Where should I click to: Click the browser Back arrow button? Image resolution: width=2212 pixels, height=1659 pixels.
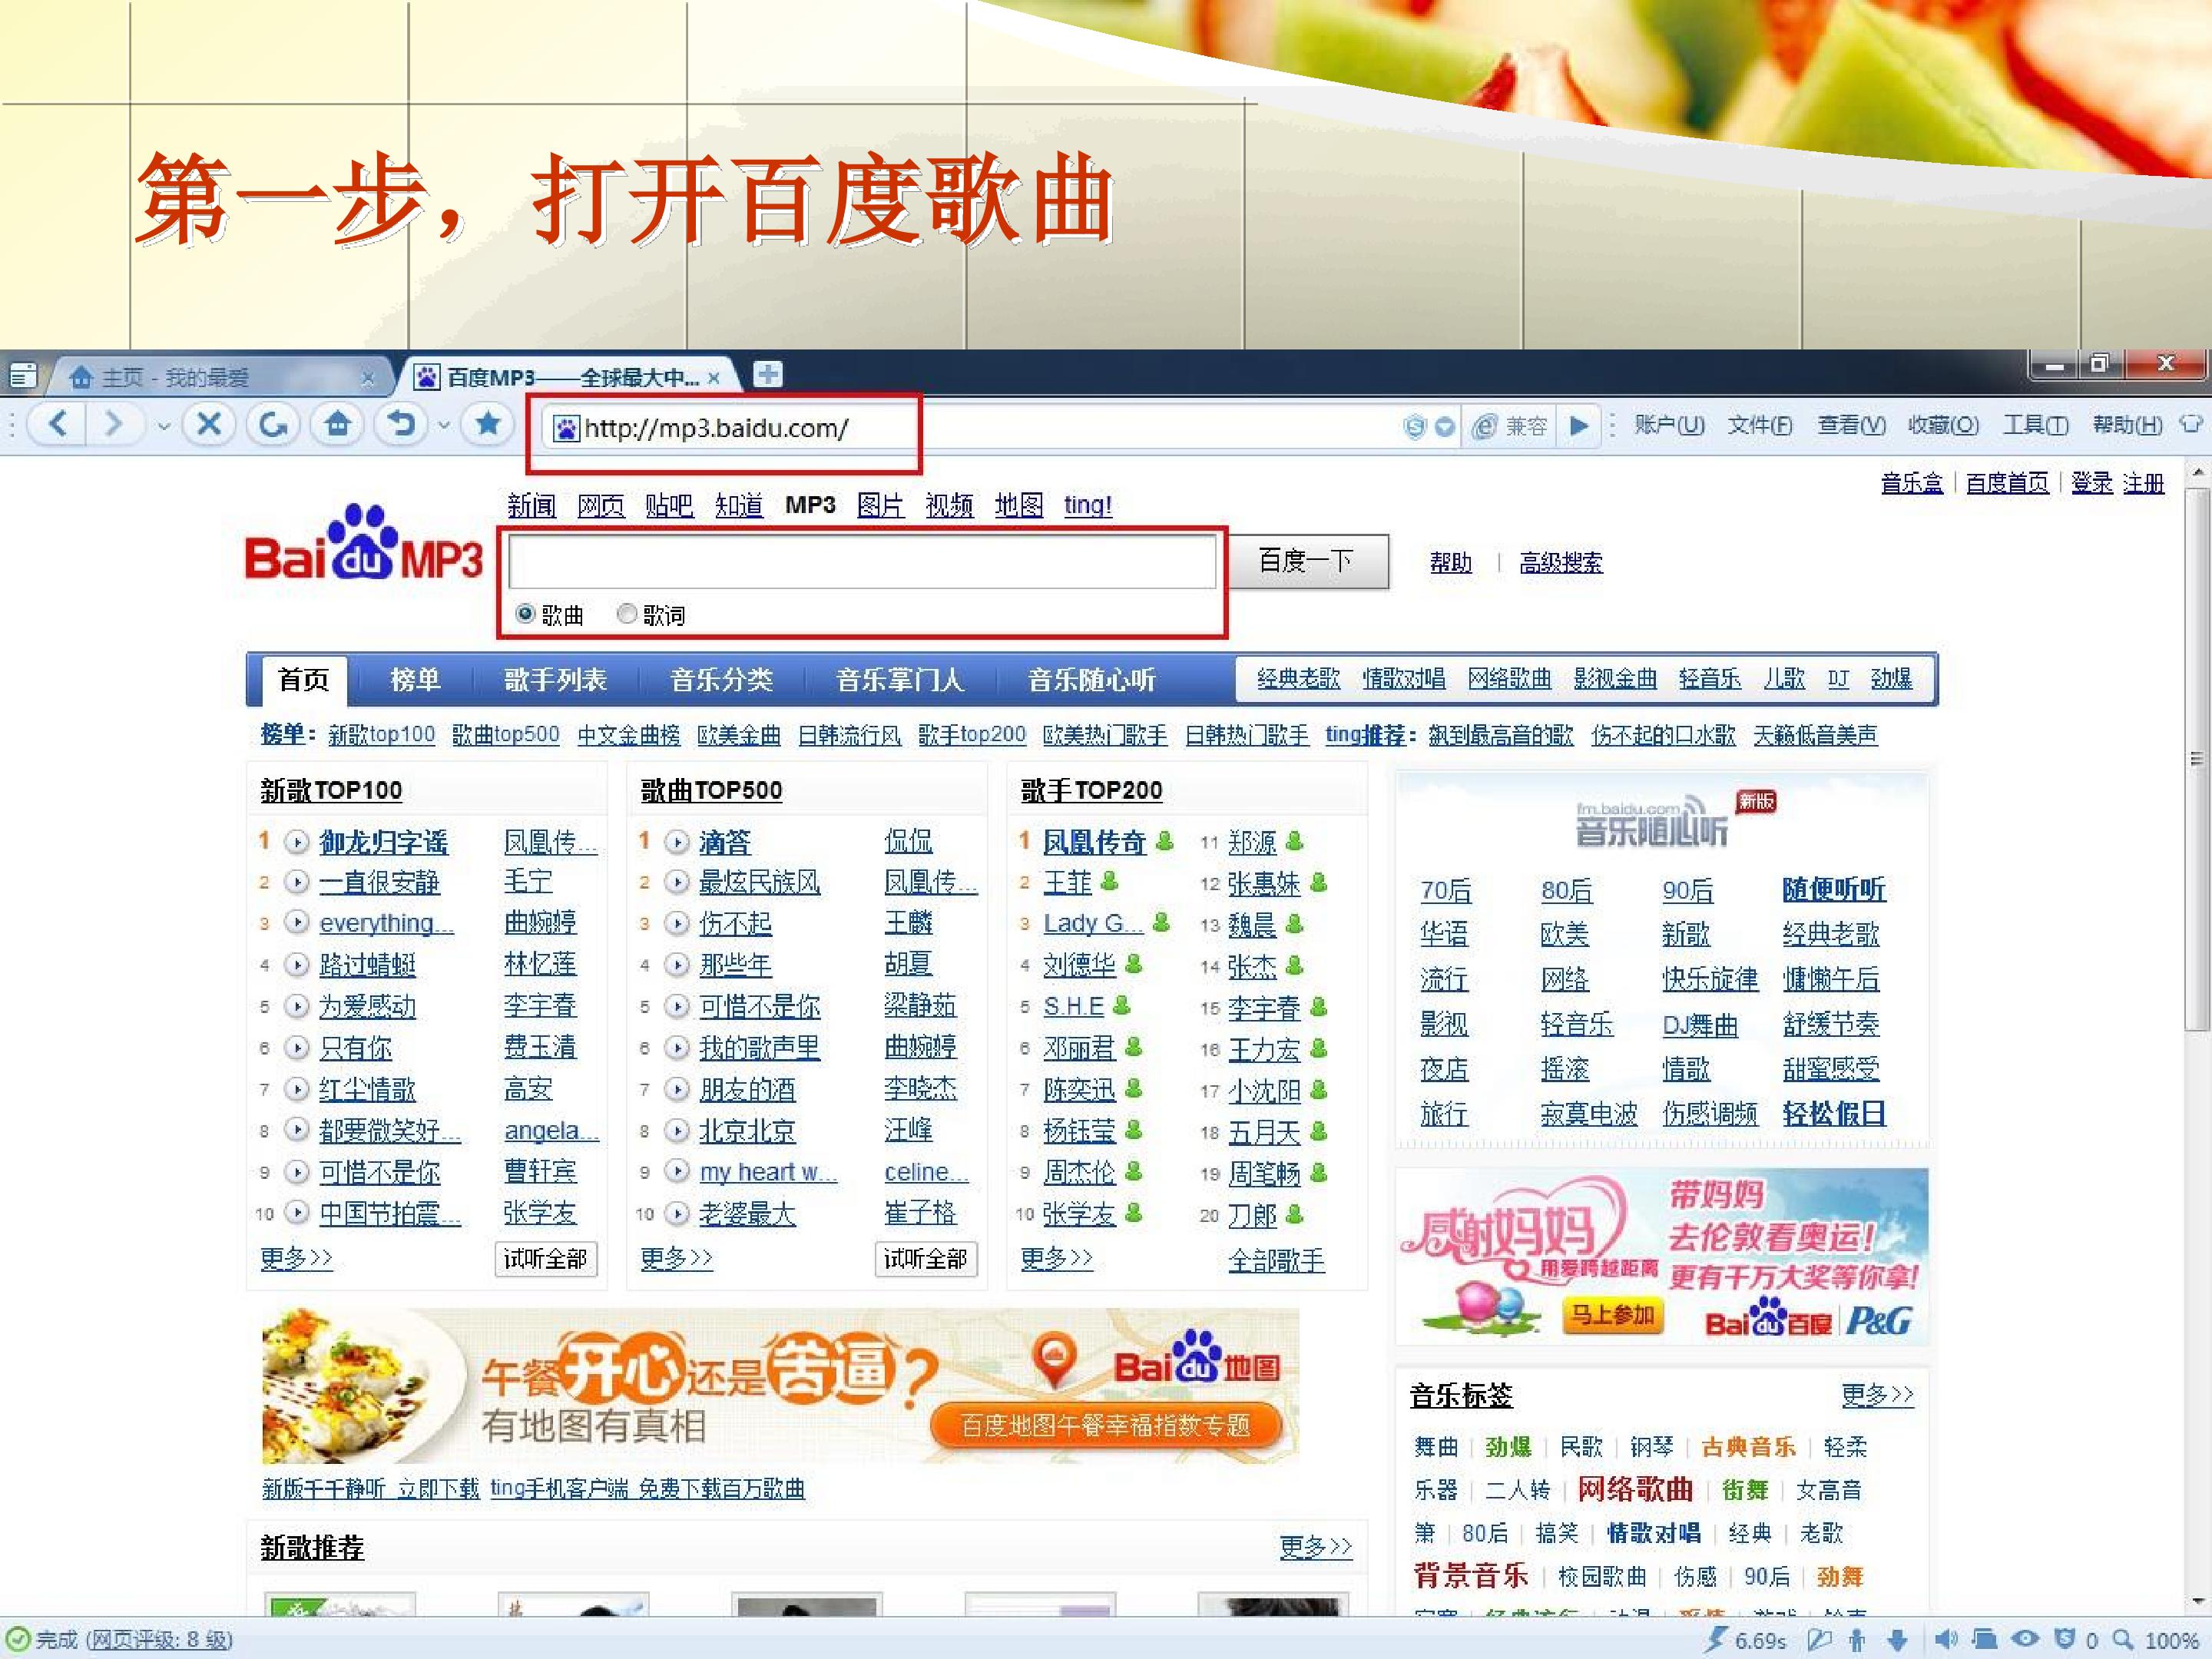(58, 425)
